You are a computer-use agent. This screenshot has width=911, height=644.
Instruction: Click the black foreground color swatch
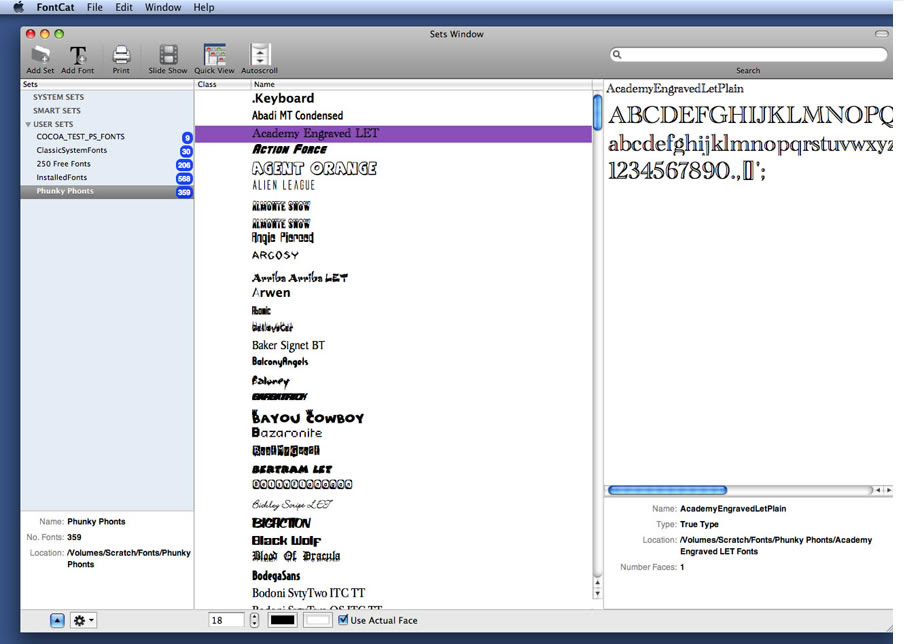[282, 620]
